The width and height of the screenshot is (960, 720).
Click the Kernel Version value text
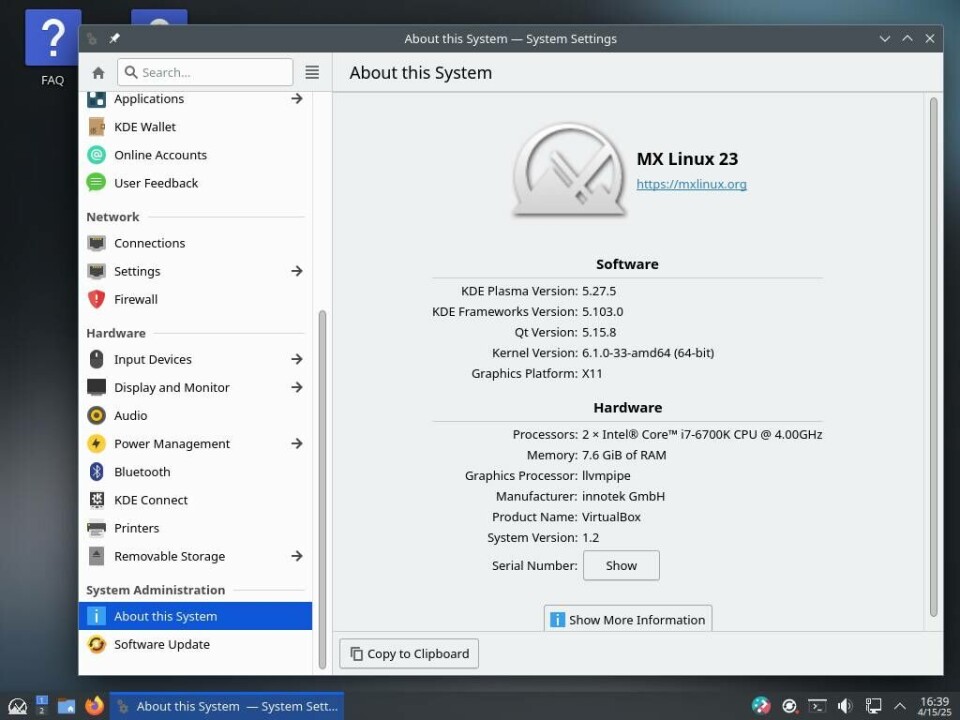pyautogui.click(x=648, y=353)
